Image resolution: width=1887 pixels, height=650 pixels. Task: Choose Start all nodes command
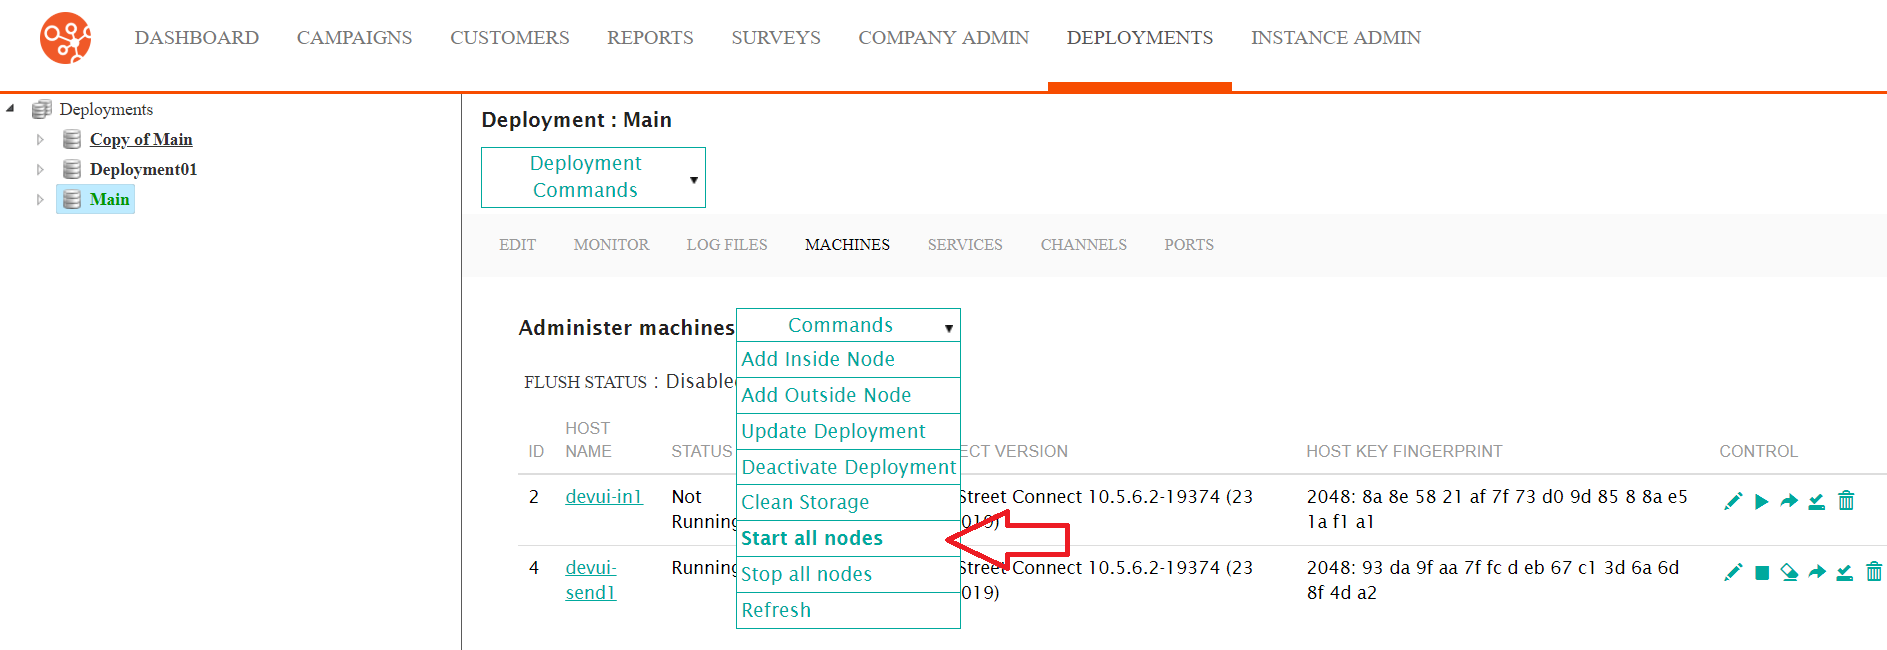[848, 538]
